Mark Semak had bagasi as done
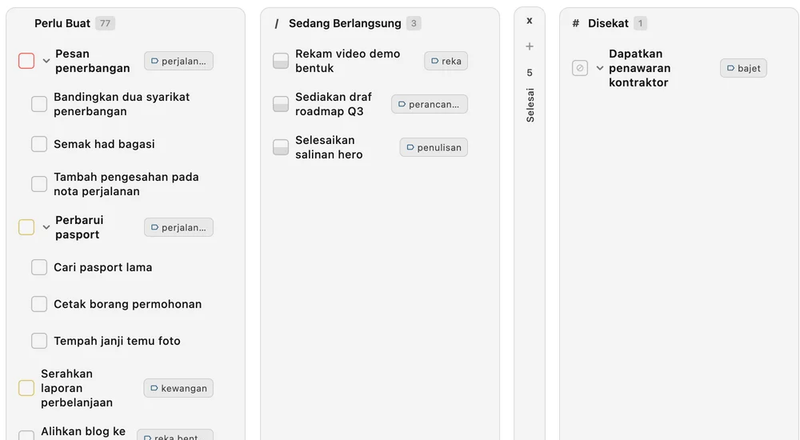This screenshot has height=440, width=800. [39, 144]
